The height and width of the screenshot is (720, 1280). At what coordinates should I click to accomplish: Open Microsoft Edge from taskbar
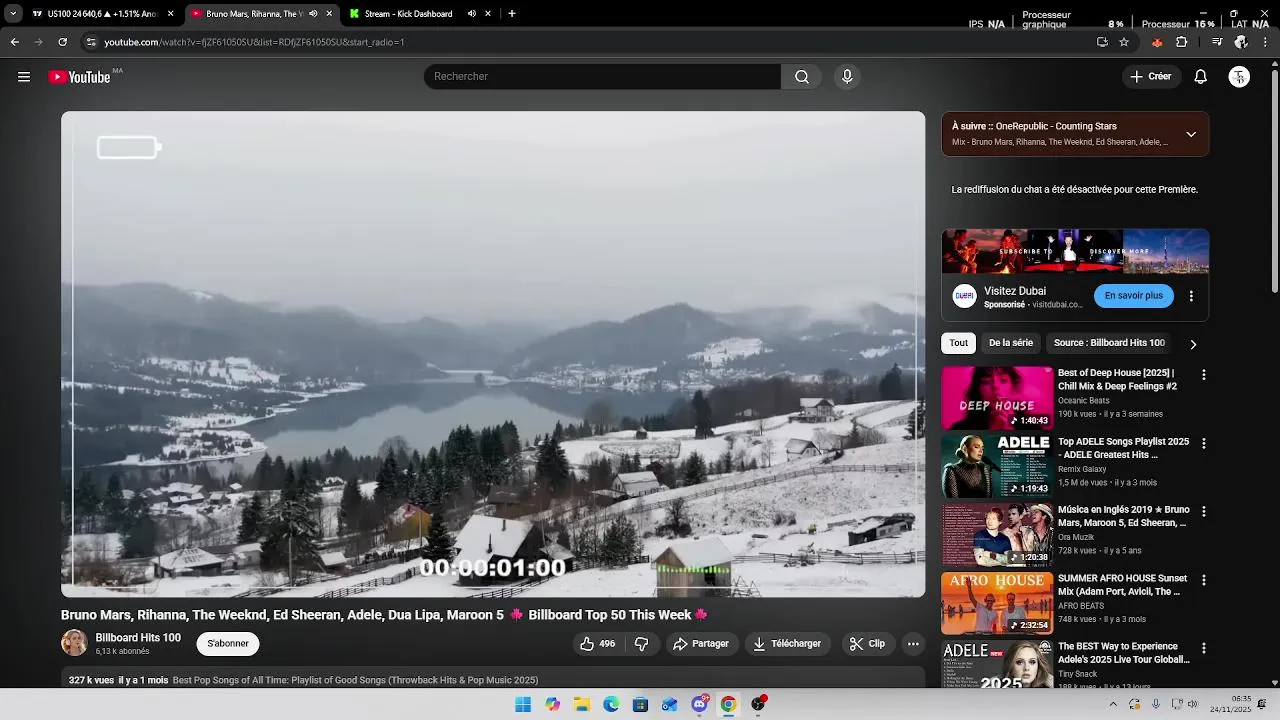coord(611,704)
